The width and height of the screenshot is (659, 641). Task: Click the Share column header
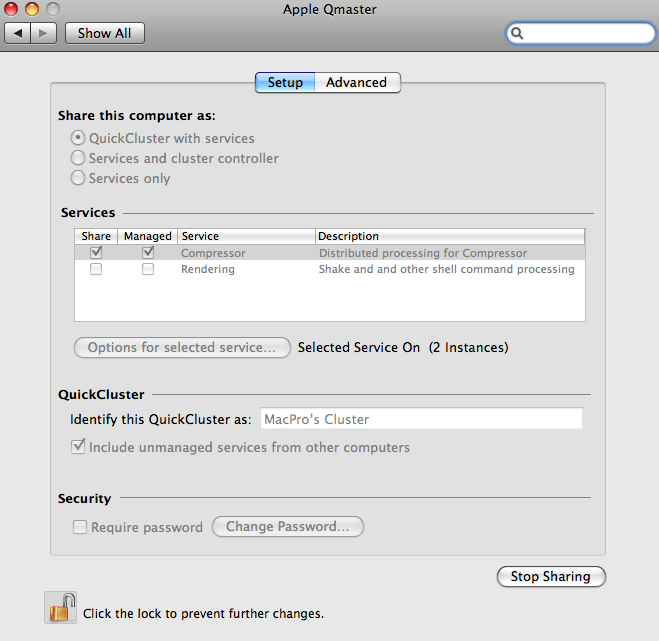pyautogui.click(x=96, y=236)
